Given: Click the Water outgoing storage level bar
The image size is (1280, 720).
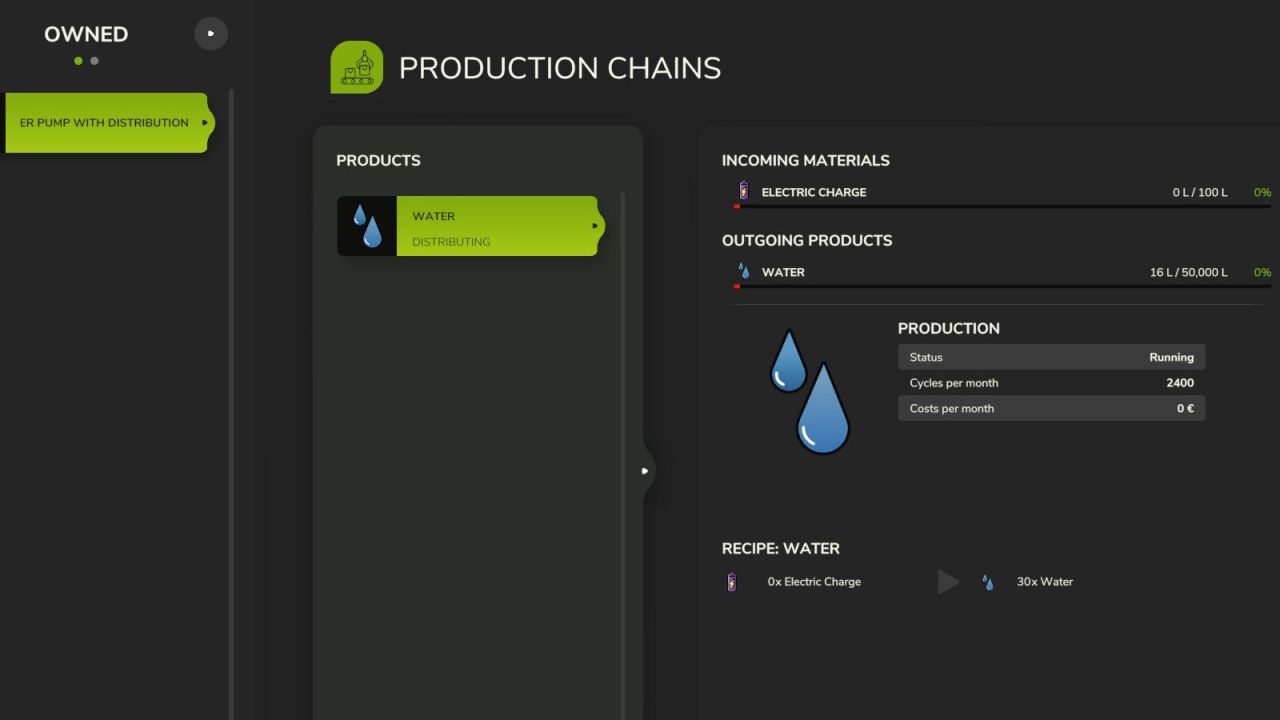Looking at the screenshot, I should coord(1000,286).
